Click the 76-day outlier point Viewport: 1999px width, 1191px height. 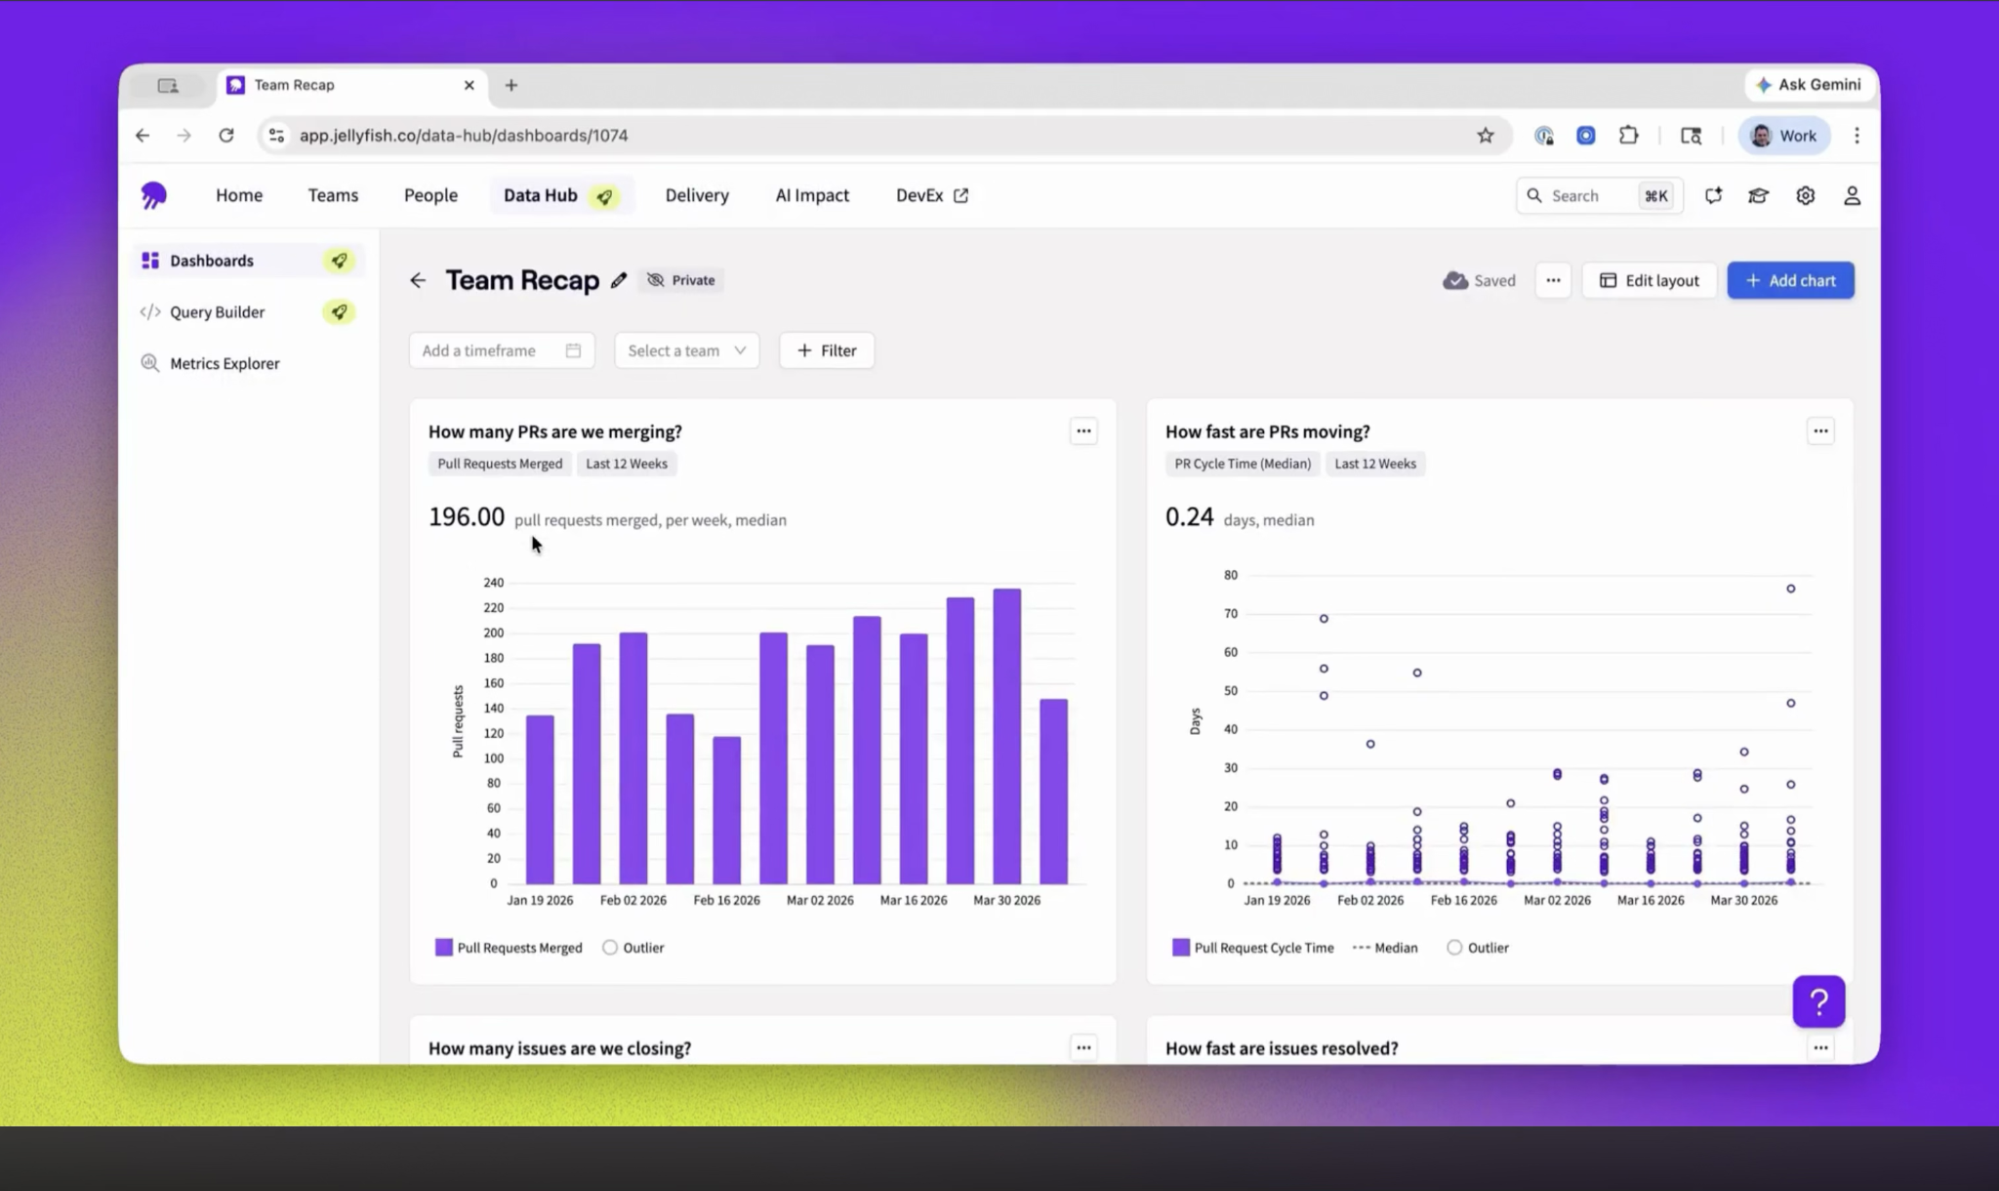(1790, 589)
